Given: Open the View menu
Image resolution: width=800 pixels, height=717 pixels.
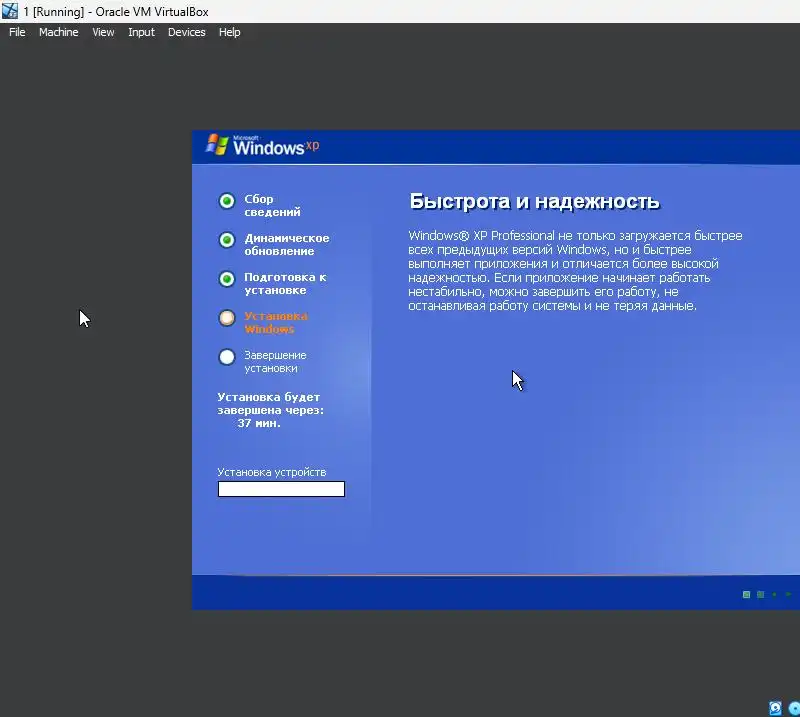Looking at the screenshot, I should click(x=103, y=32).
